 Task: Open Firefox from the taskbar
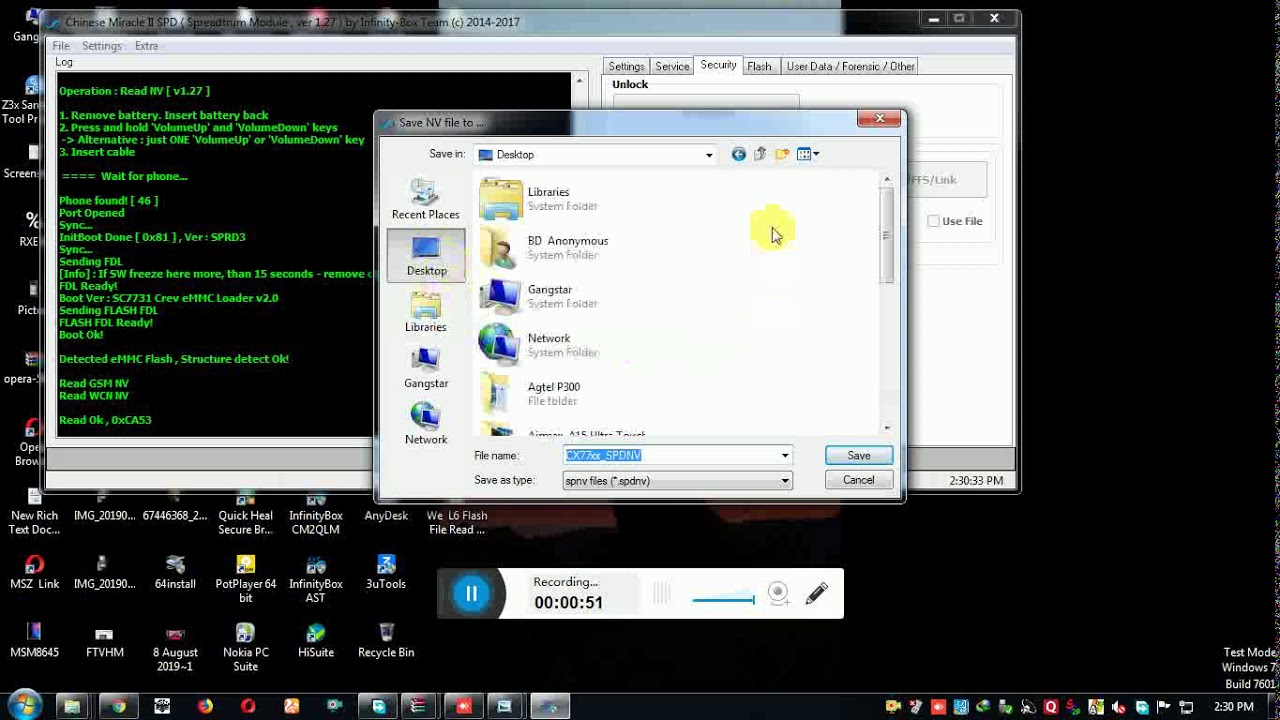(205, 706)
